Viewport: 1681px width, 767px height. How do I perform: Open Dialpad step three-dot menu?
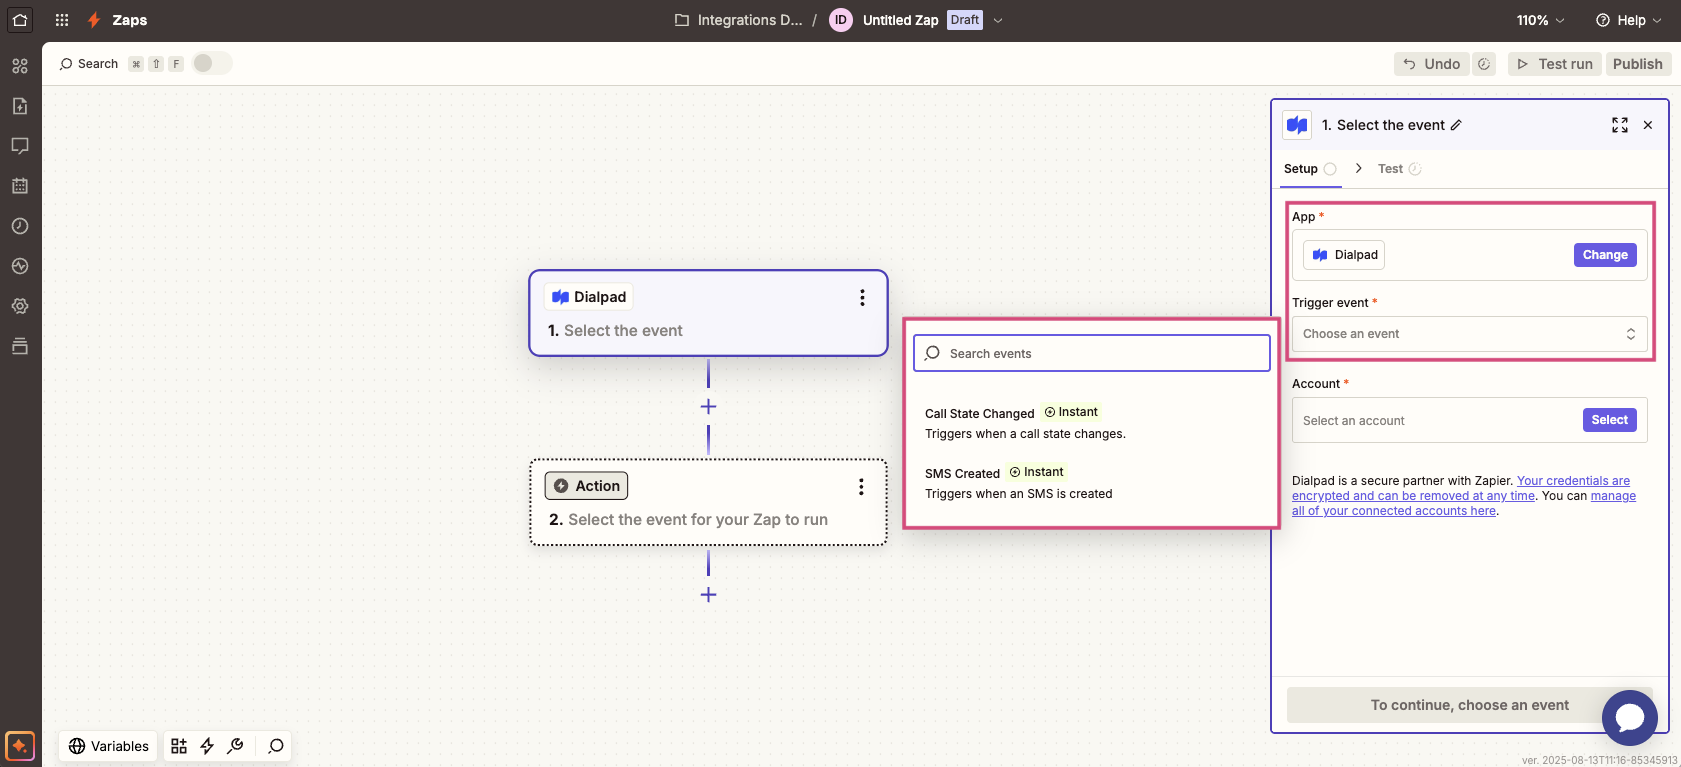(x=862, y=298)
